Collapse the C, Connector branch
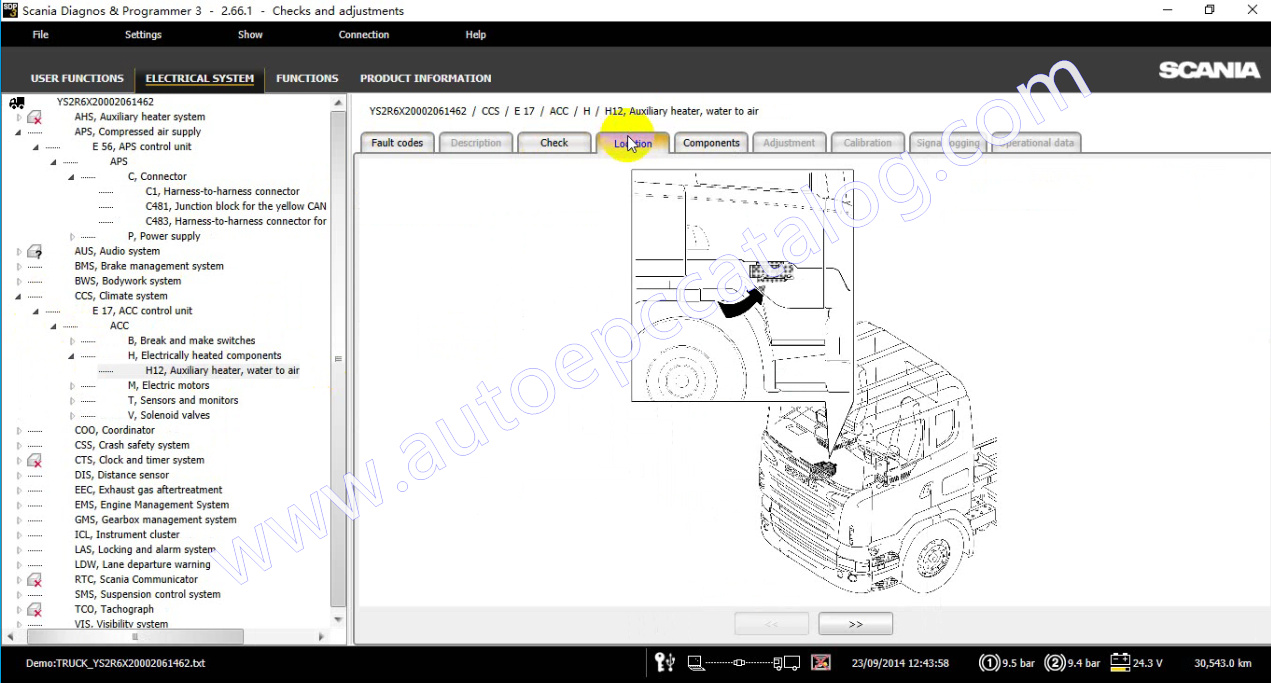1271x683 pixels. click(72, 177)
